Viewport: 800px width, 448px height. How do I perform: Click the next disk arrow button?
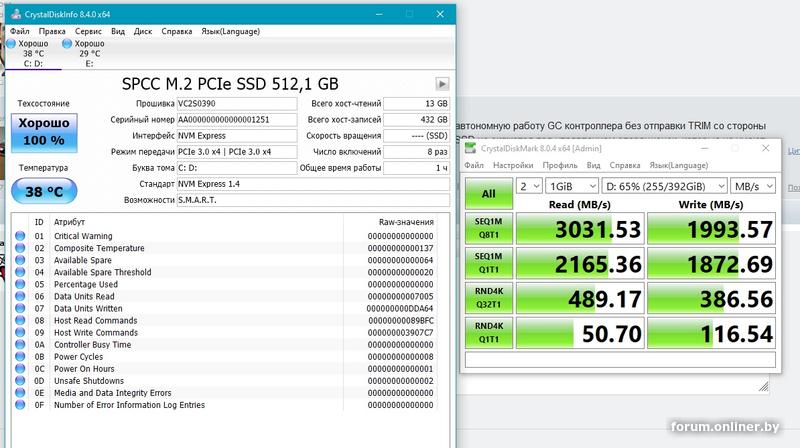tap(442, 84)
